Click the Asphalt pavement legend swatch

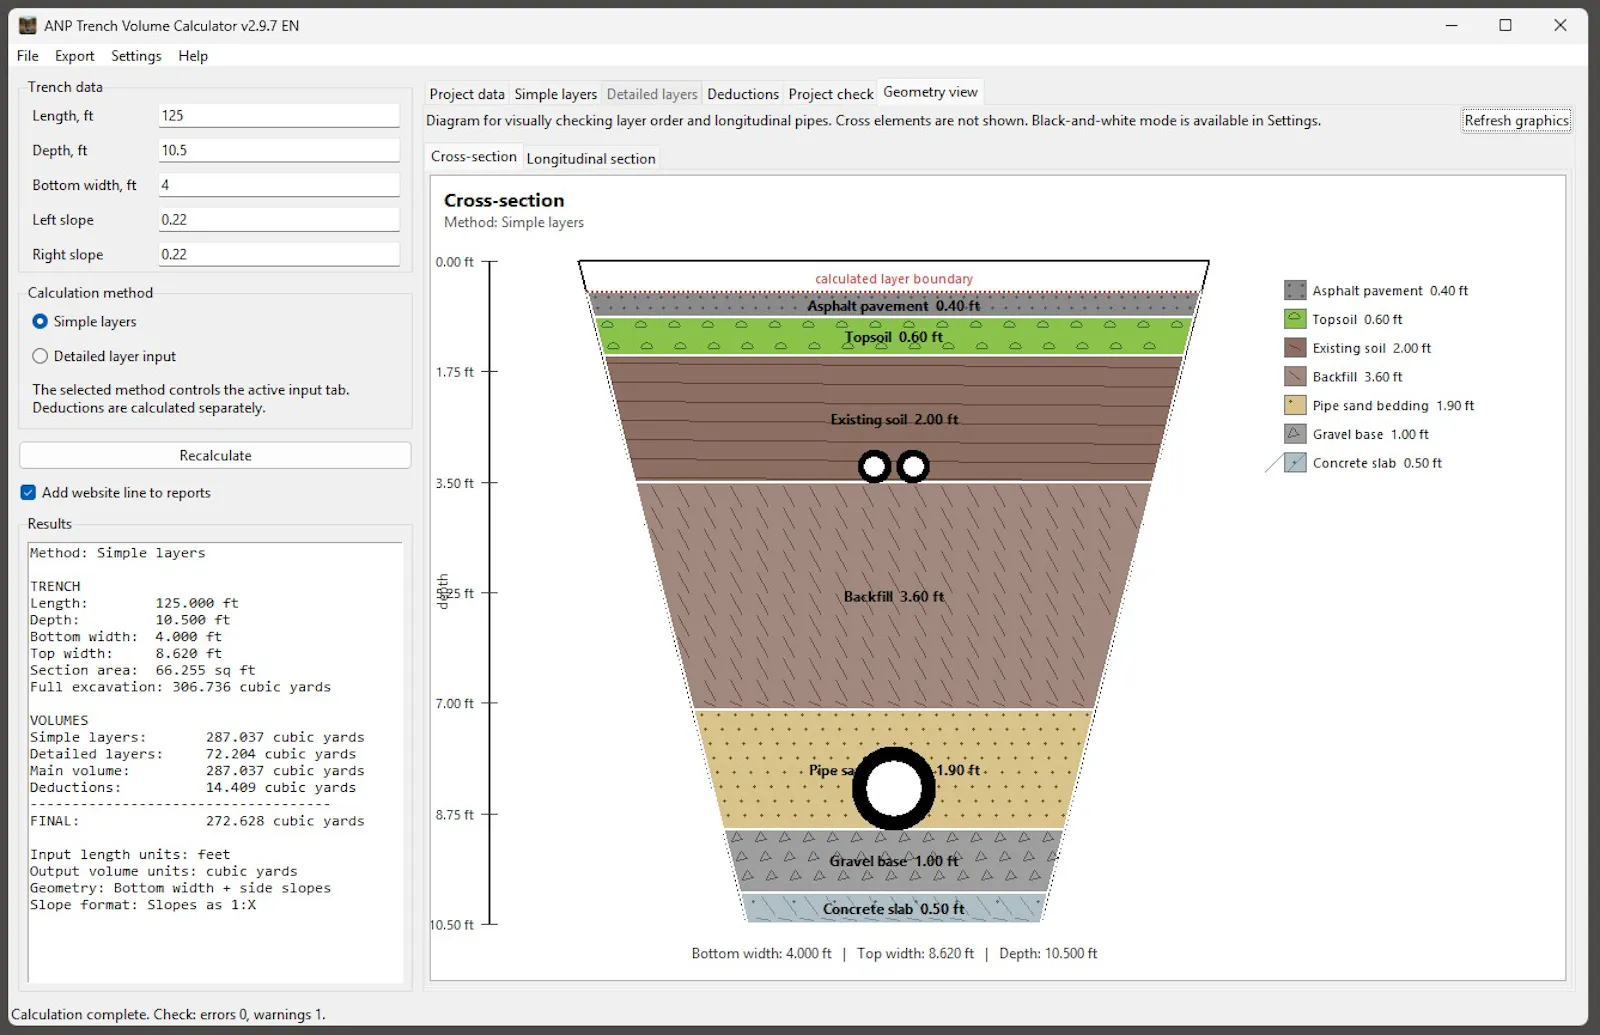(x=1295, y=291)
